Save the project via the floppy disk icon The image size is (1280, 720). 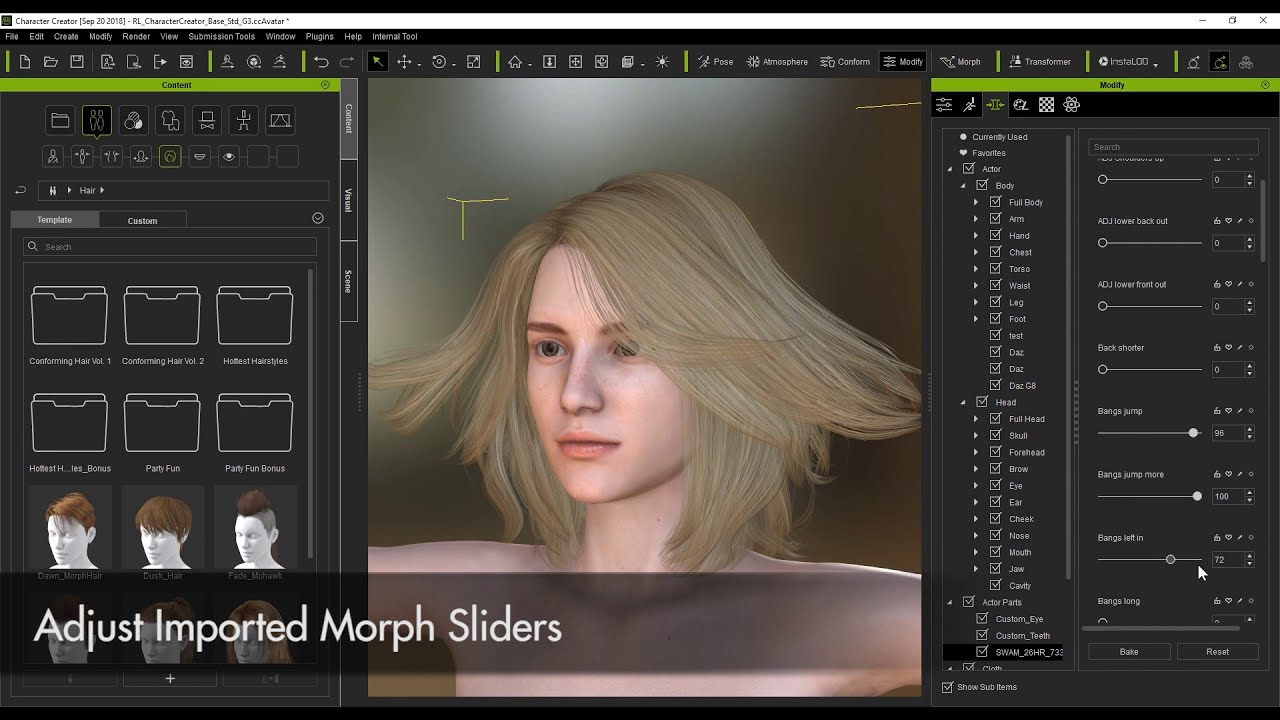[77, 62]
